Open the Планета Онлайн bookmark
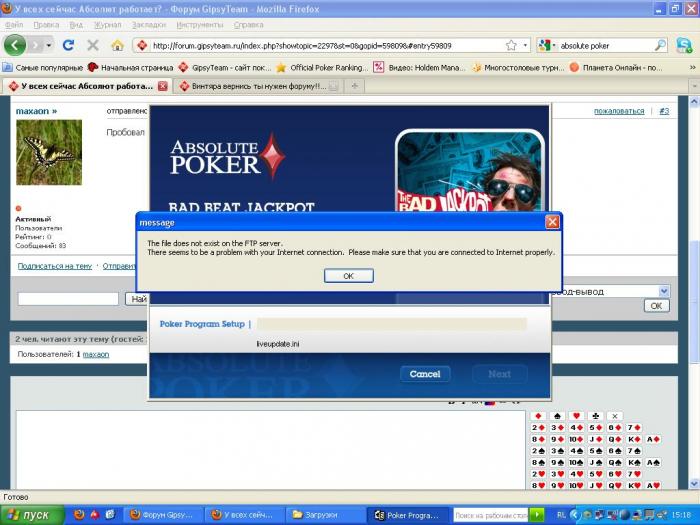 (x=616, y=67)
